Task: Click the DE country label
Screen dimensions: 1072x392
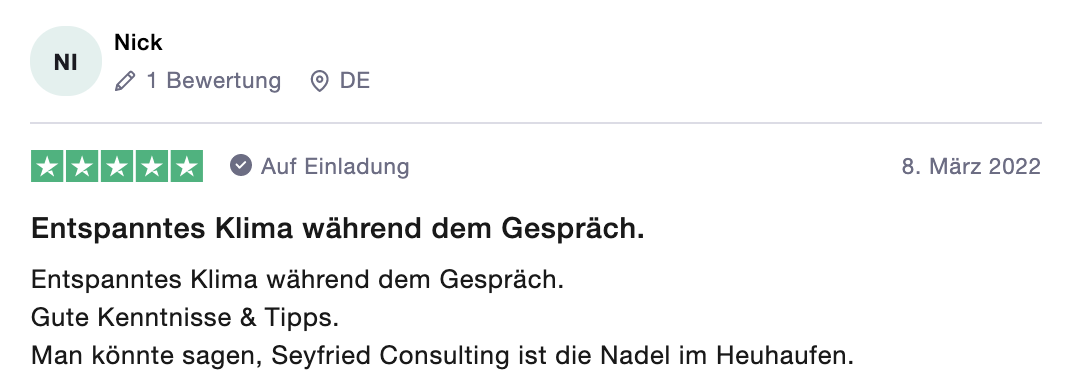Action: (x=355, y=81)
